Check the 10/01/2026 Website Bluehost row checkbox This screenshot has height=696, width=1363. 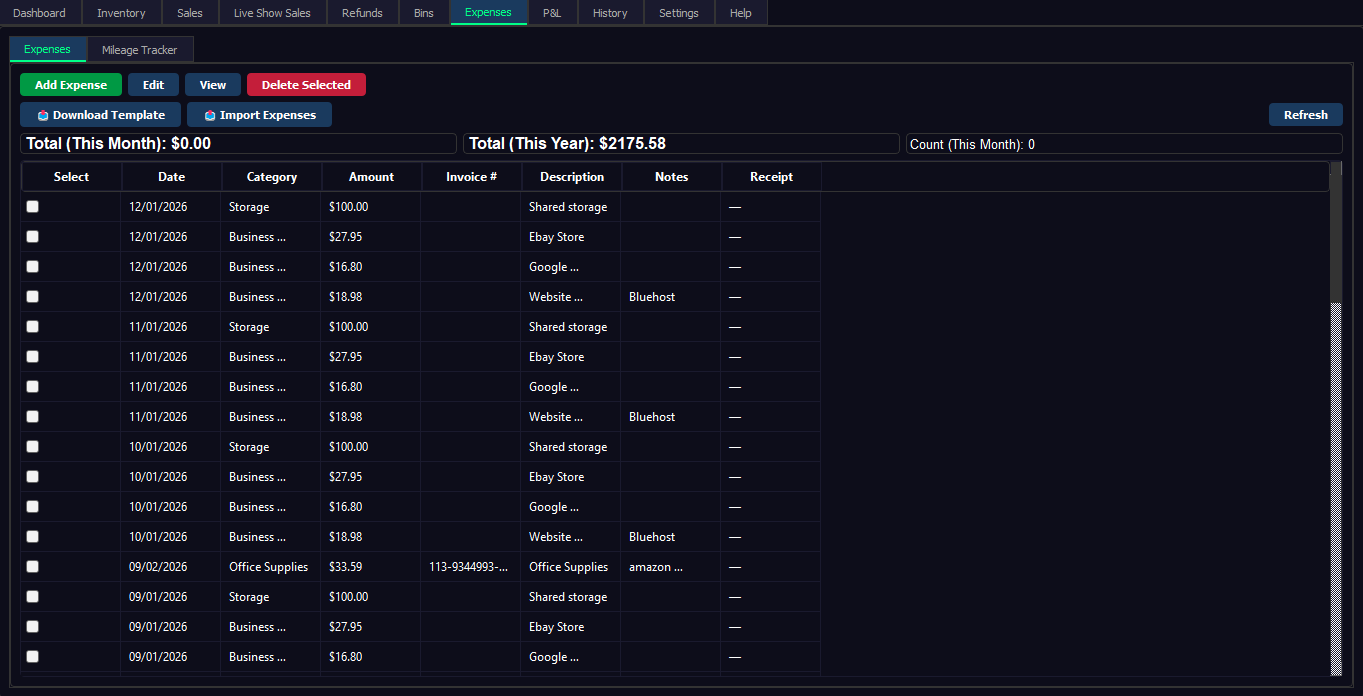[x=33, y=536]
